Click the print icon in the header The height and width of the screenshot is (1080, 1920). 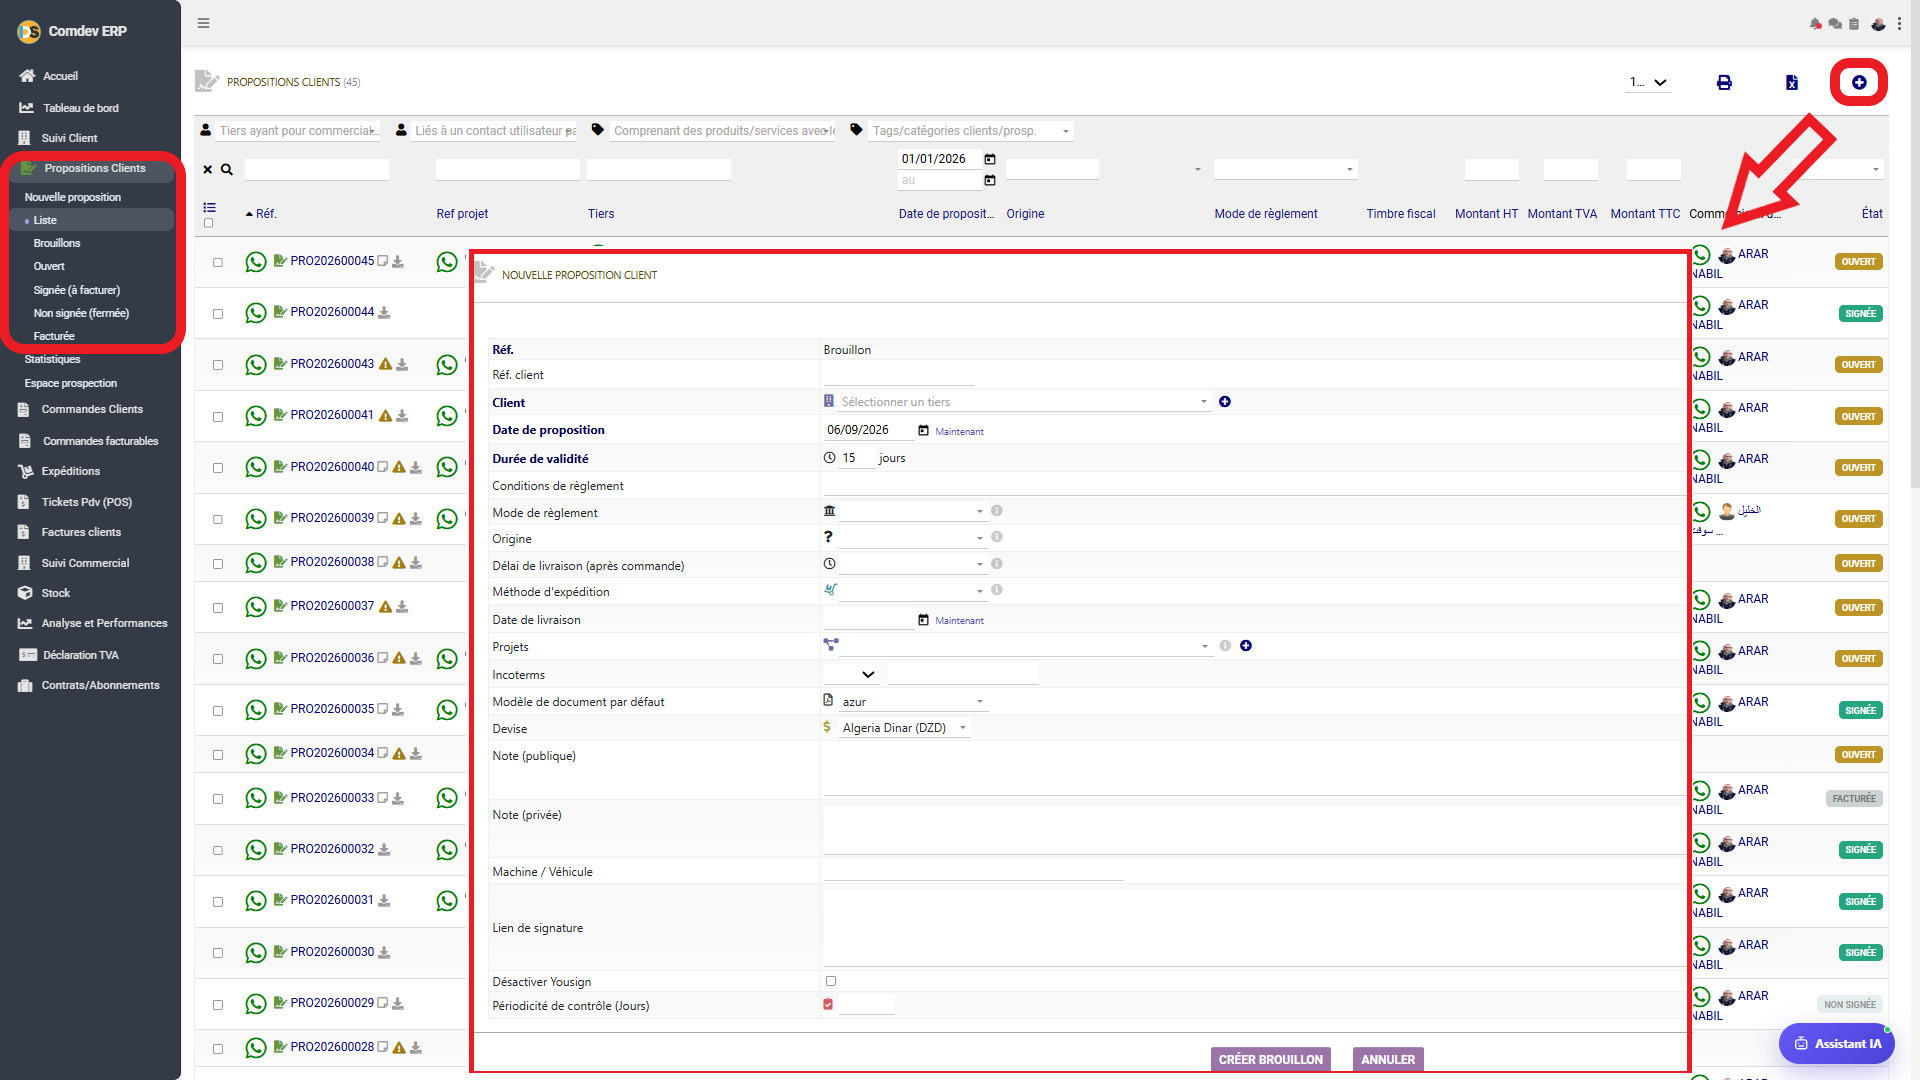(1724, 83)
